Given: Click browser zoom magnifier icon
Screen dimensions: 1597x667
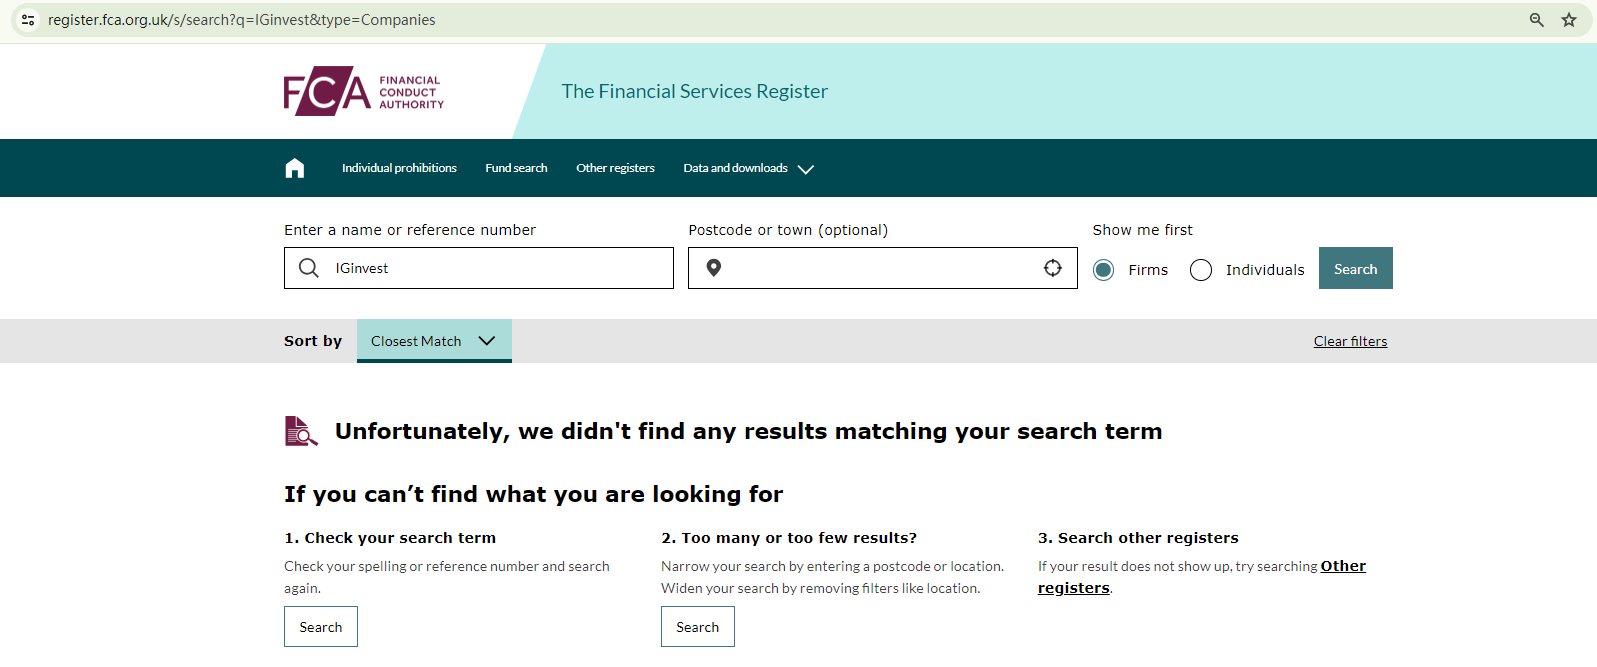Looking at the screenshot, I should tap(1537, 20).
